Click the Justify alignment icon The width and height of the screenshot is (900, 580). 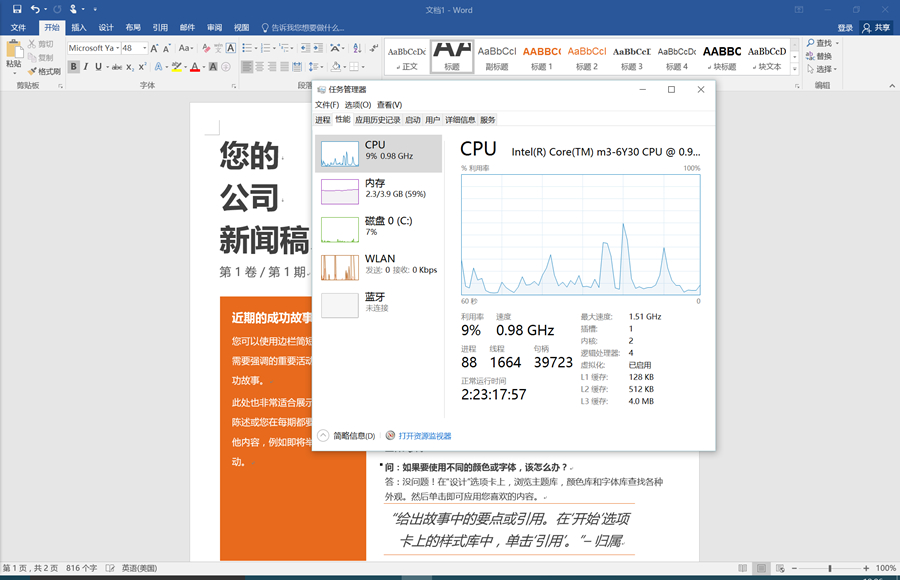(x=284, y=67)
